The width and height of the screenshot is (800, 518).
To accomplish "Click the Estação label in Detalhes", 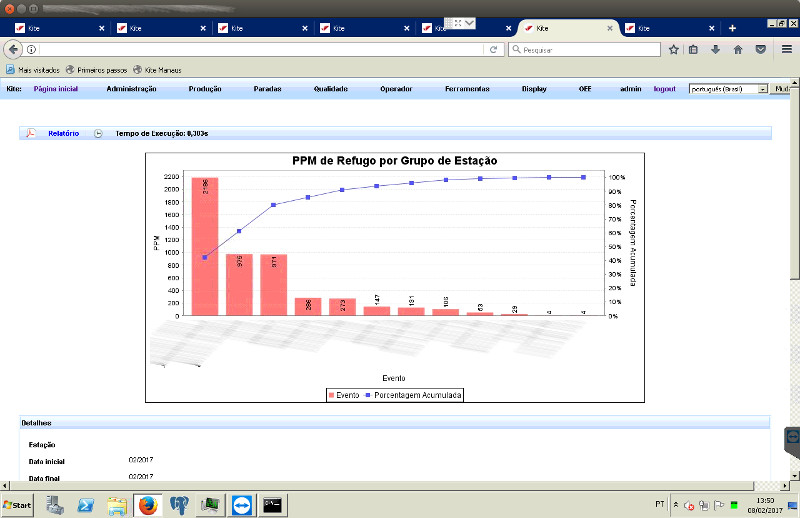I will [42, 445].
